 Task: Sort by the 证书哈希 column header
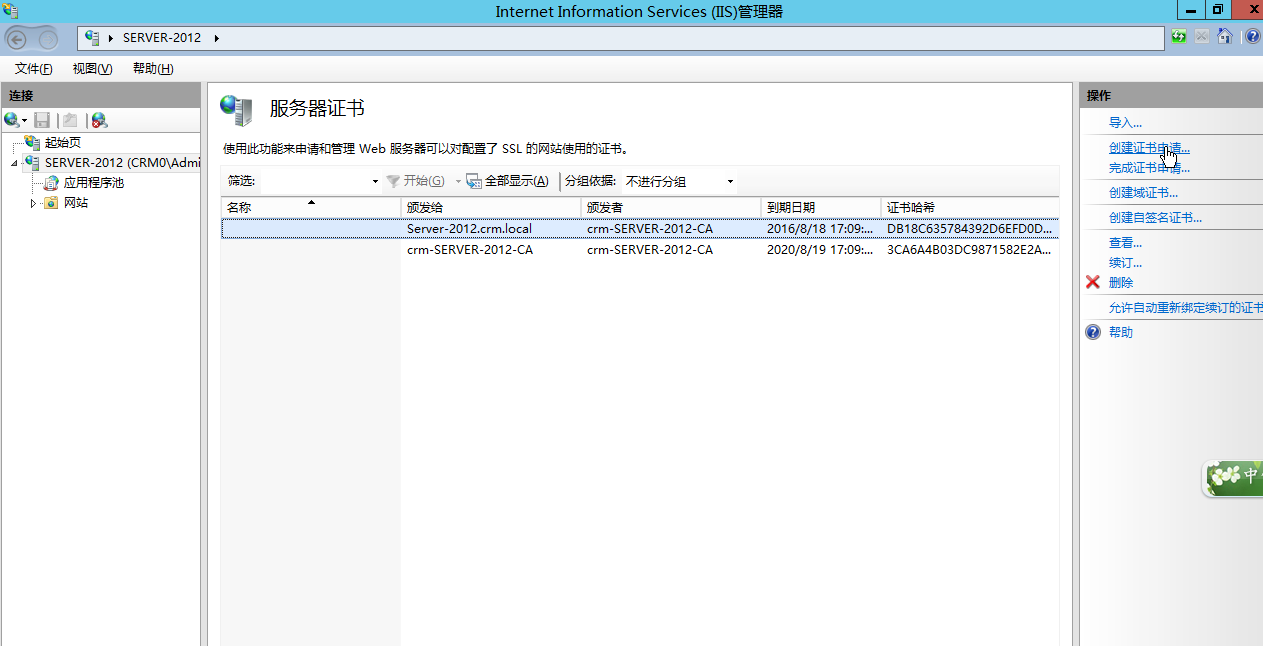[970, 207]
